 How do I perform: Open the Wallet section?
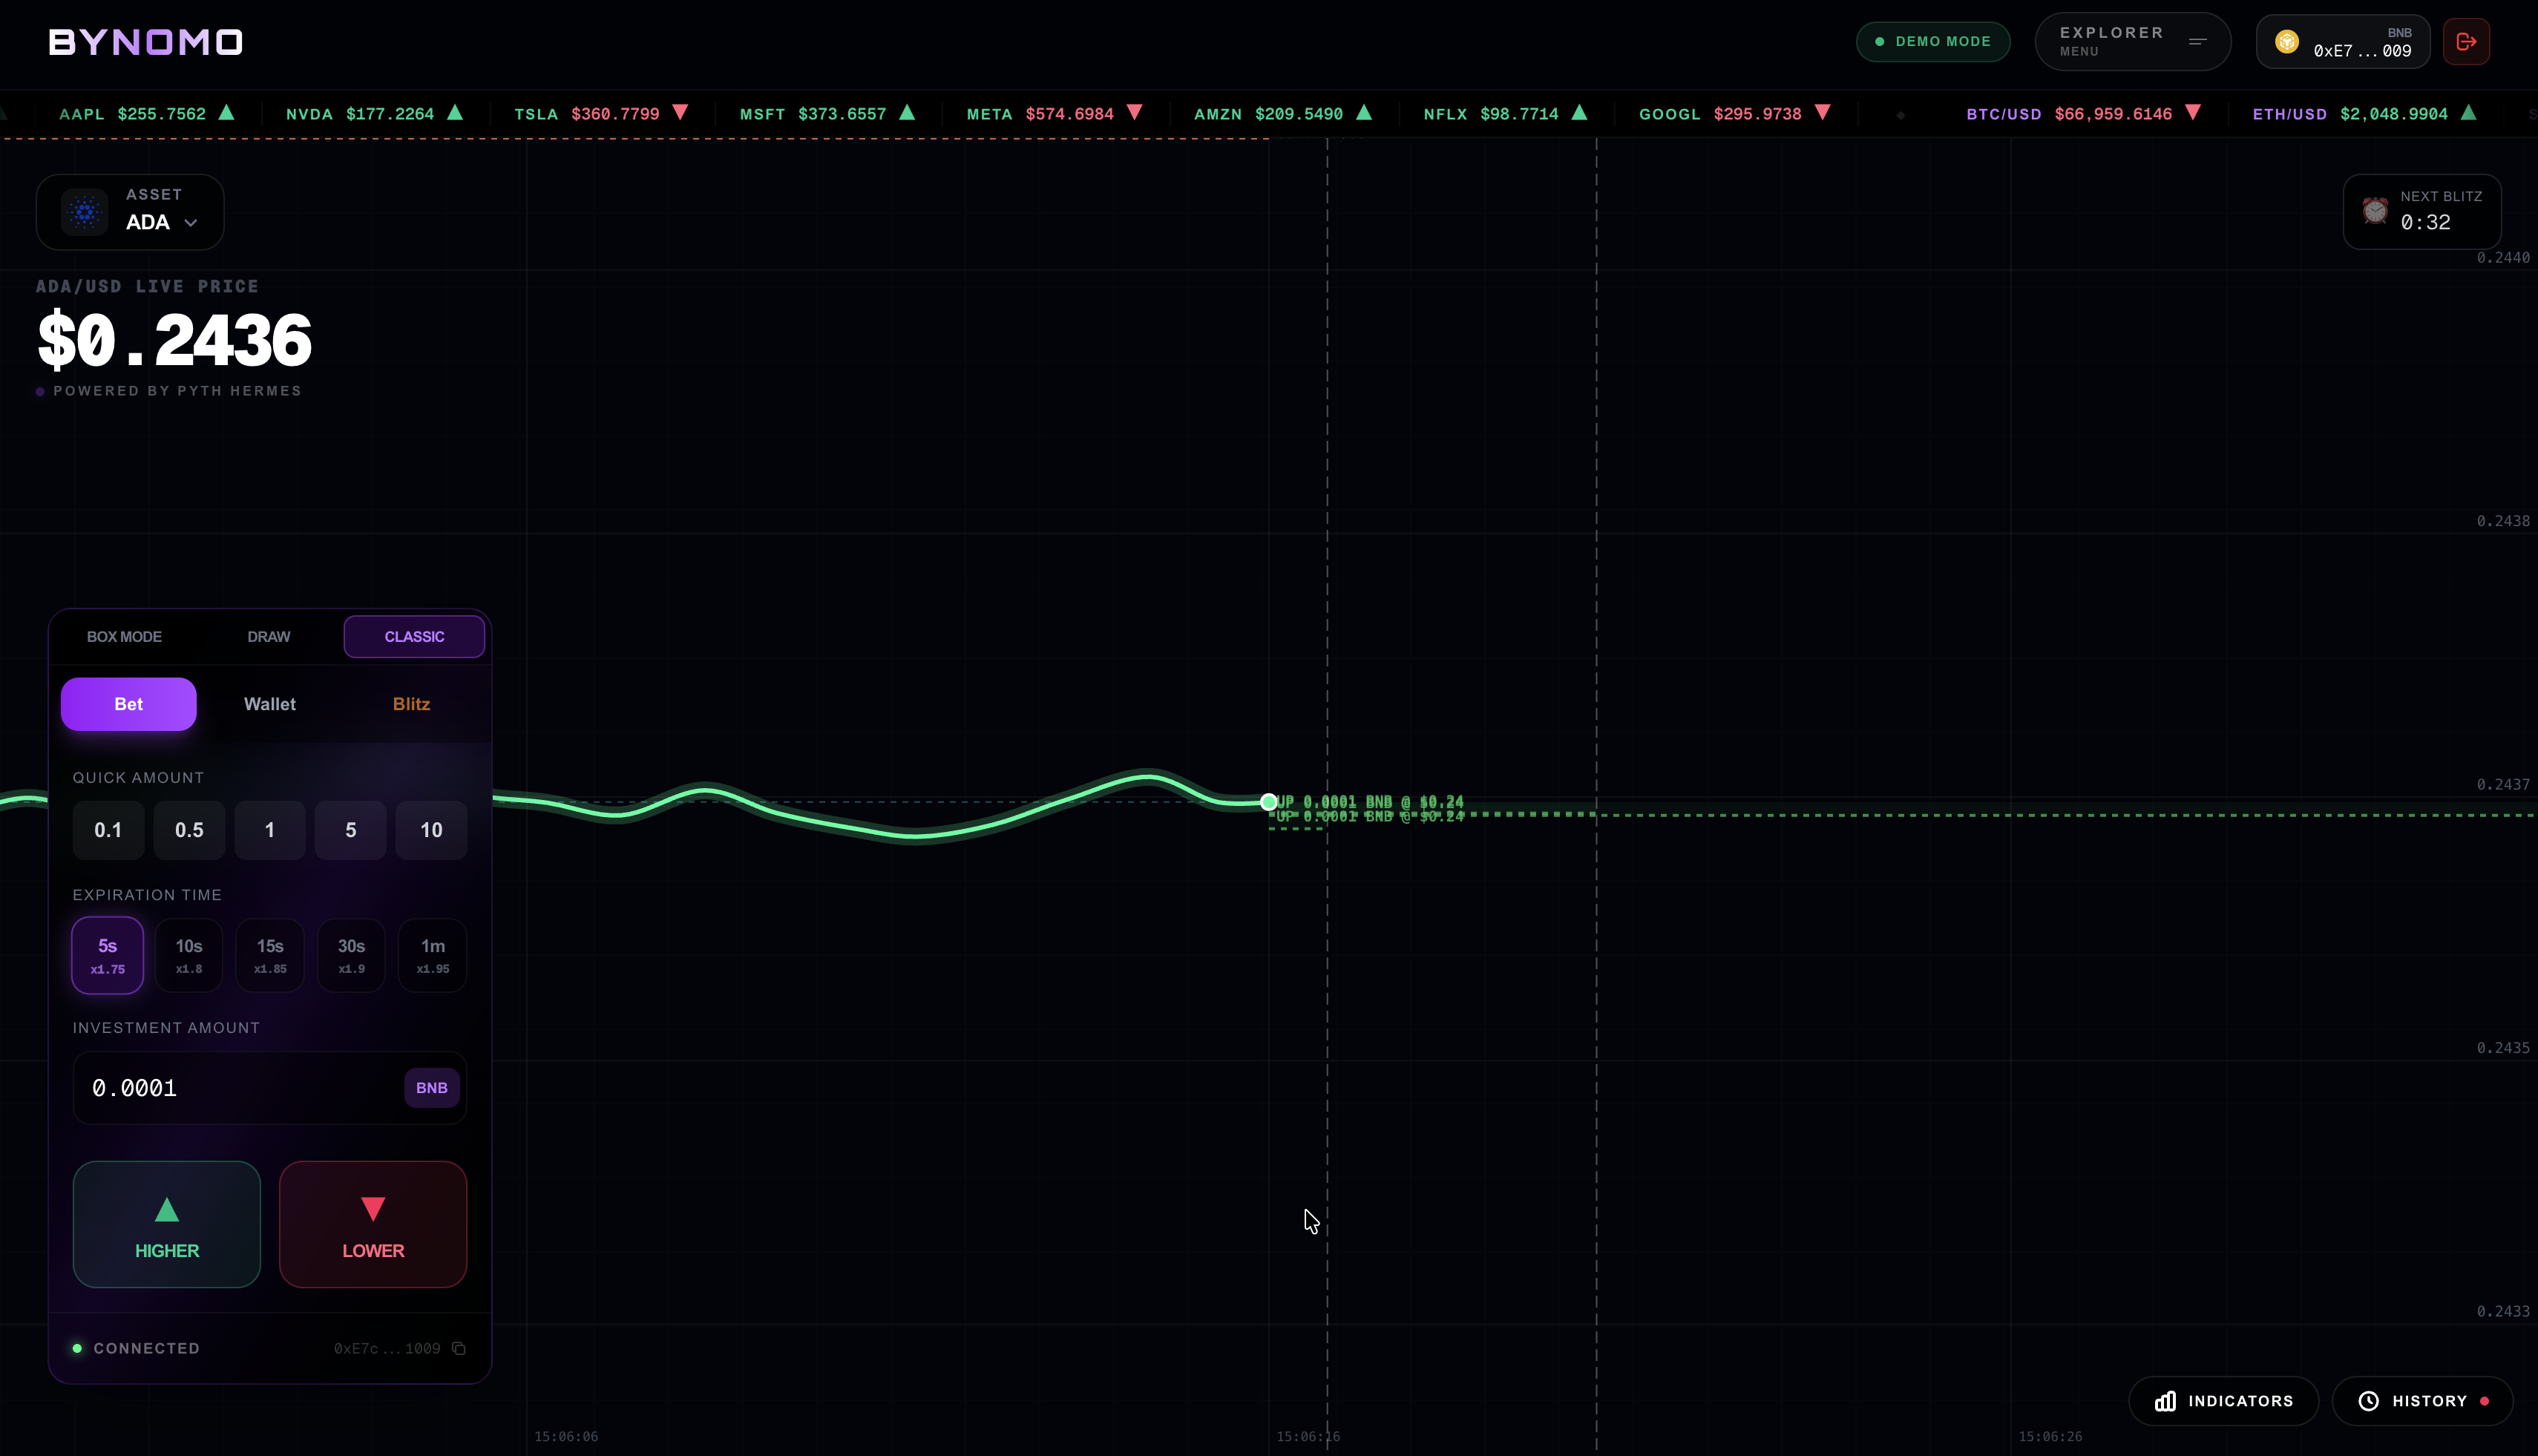[269, 704]
